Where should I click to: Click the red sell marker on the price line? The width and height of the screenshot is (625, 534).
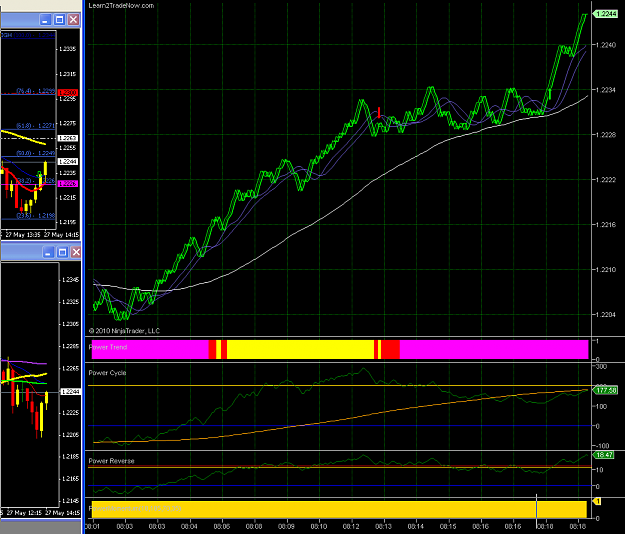tap(379, 112)
